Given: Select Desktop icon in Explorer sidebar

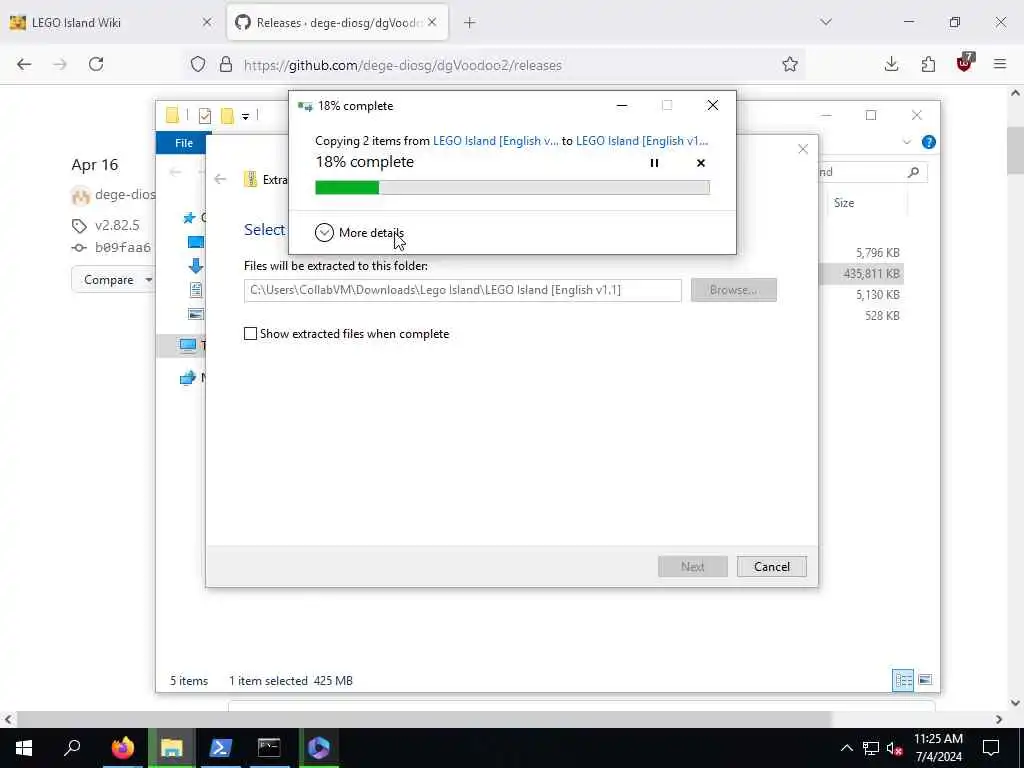Looking at the screenshot, I should pos(195,242).
